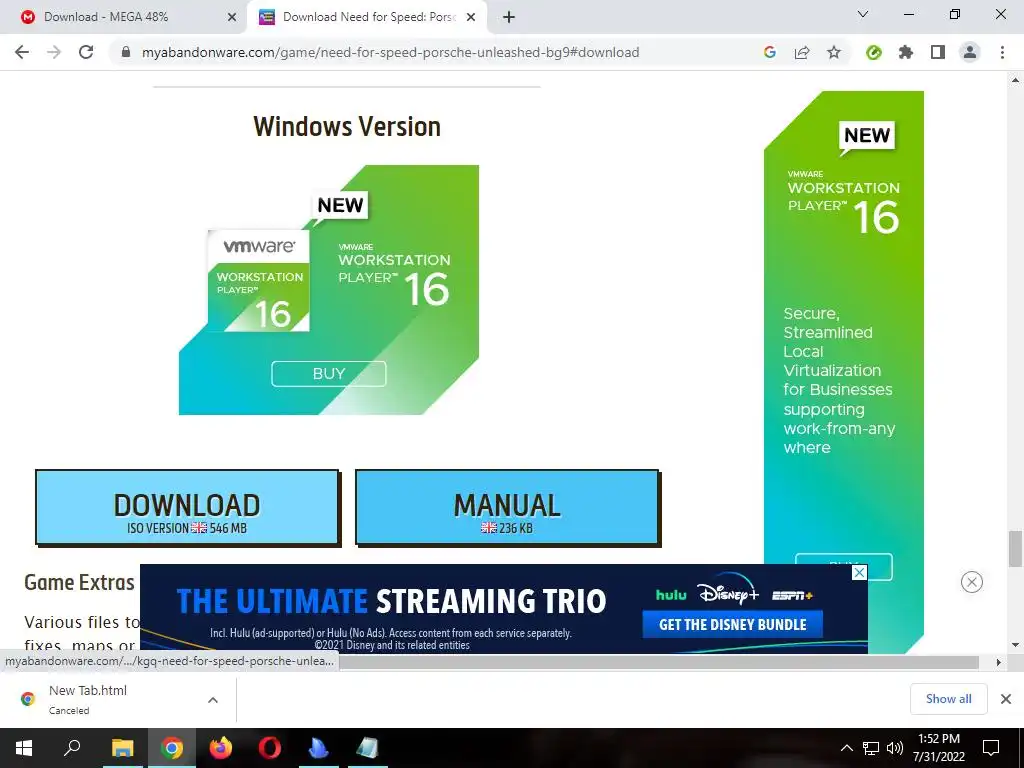The image size is (1024, 768).
Task: Click the page scroll-up arrow
Action: [1015, 80]
